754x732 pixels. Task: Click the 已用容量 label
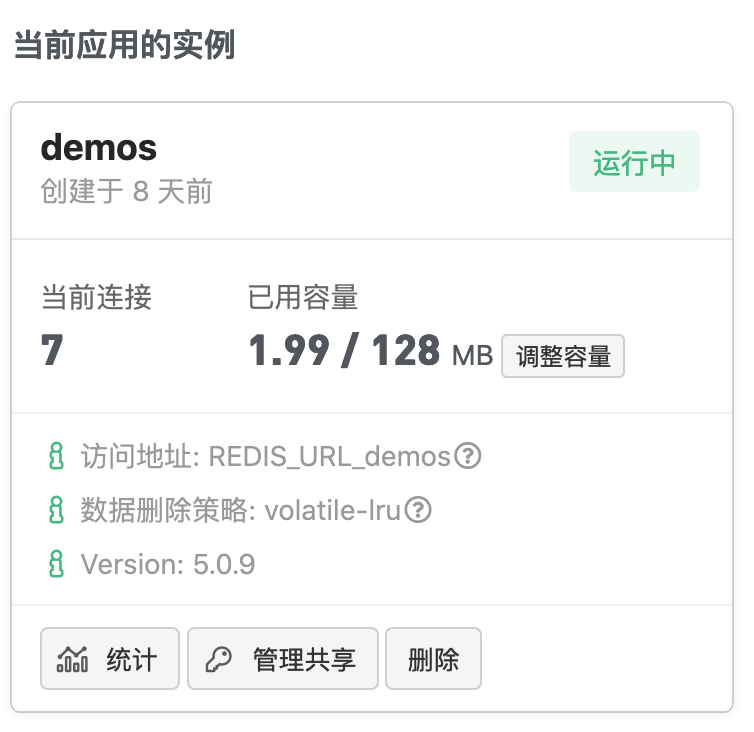tap(303, 297)
